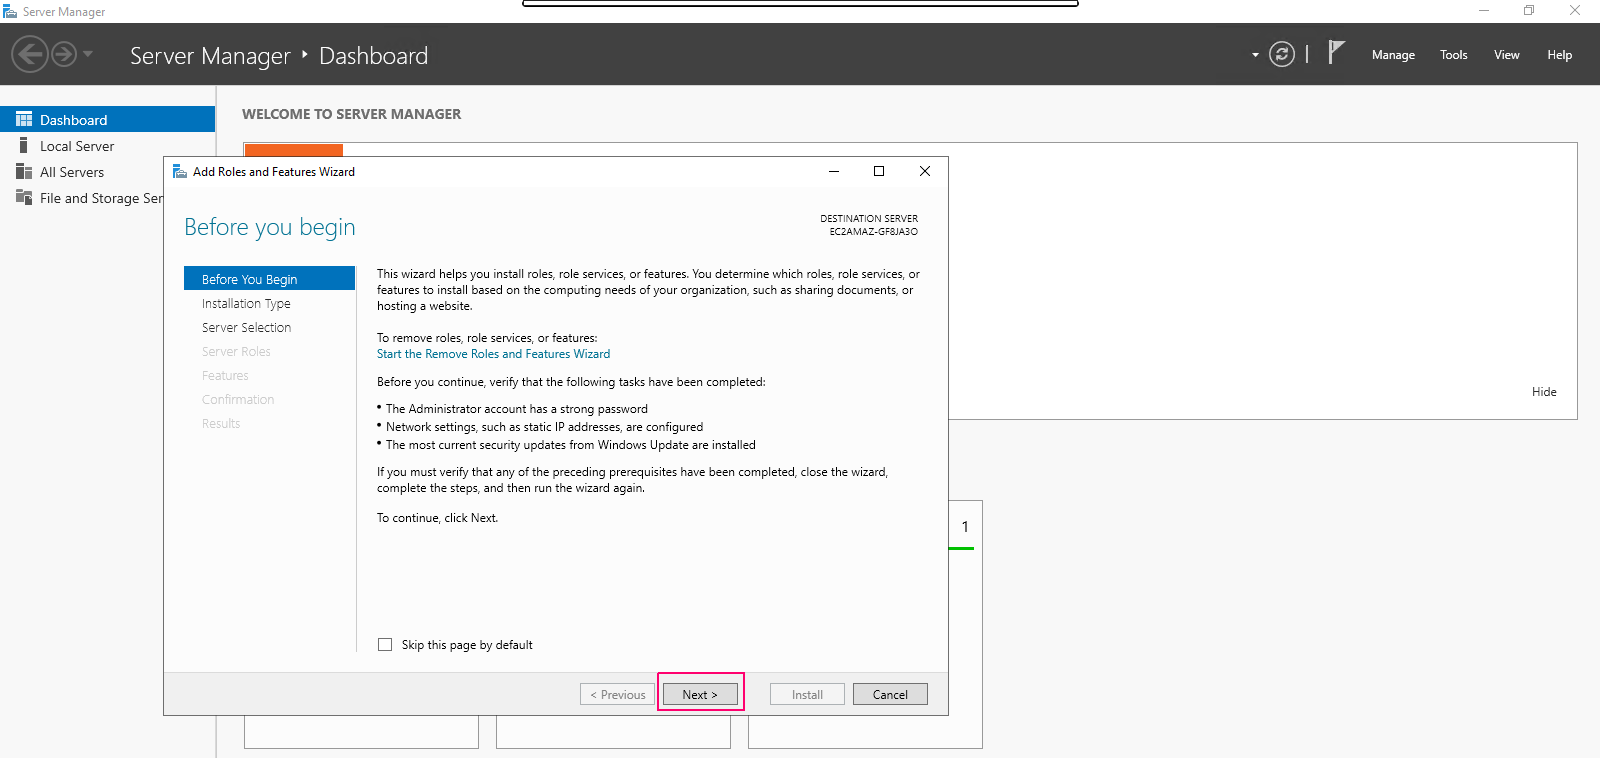
Task: Click the 'Before you begin' page heading
Action: coord(270,227)
